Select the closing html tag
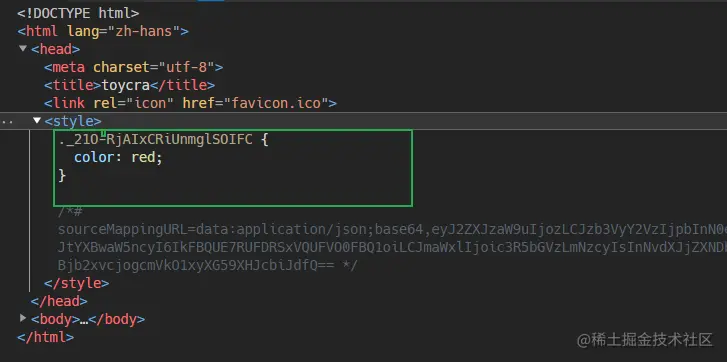 coord(45,337)
